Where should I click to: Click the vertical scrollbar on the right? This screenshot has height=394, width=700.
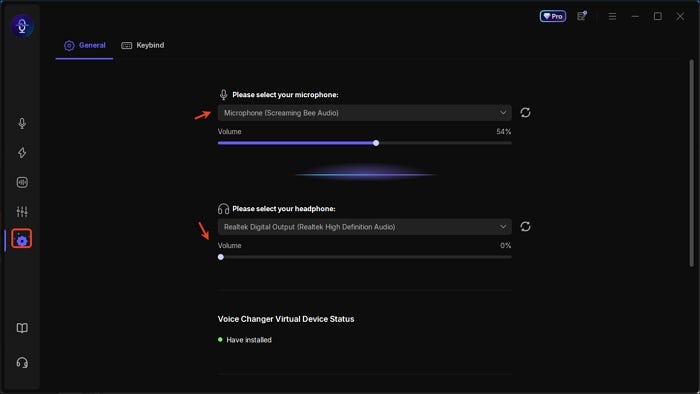[692, 163]
